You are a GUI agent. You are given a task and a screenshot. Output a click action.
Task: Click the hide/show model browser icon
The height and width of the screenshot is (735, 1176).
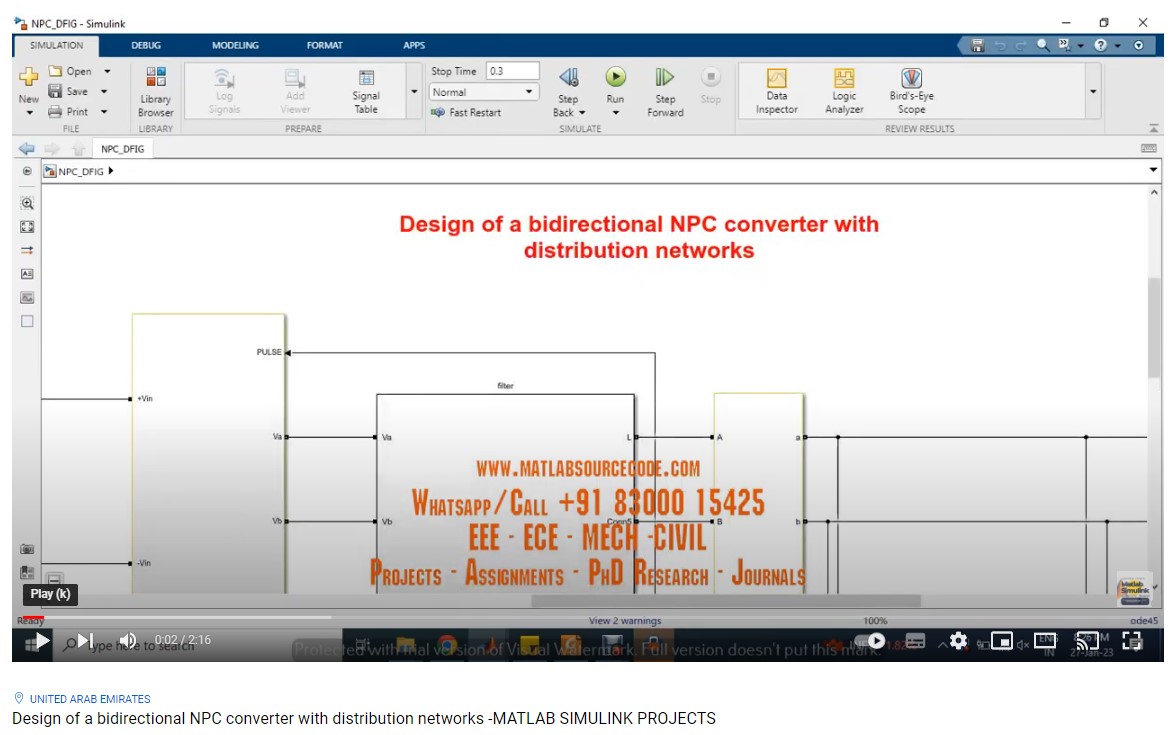coord(27,171)
